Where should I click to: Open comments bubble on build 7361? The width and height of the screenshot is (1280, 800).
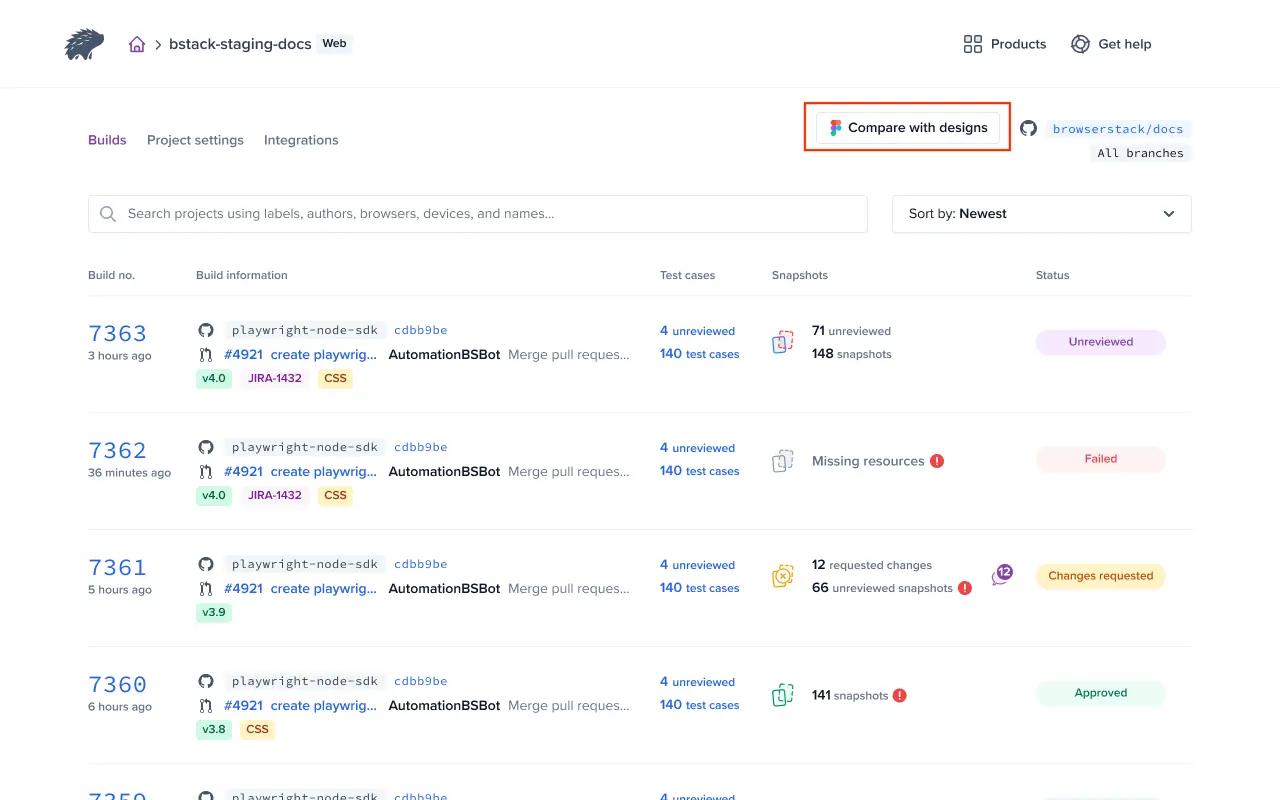coord(1002,575)
